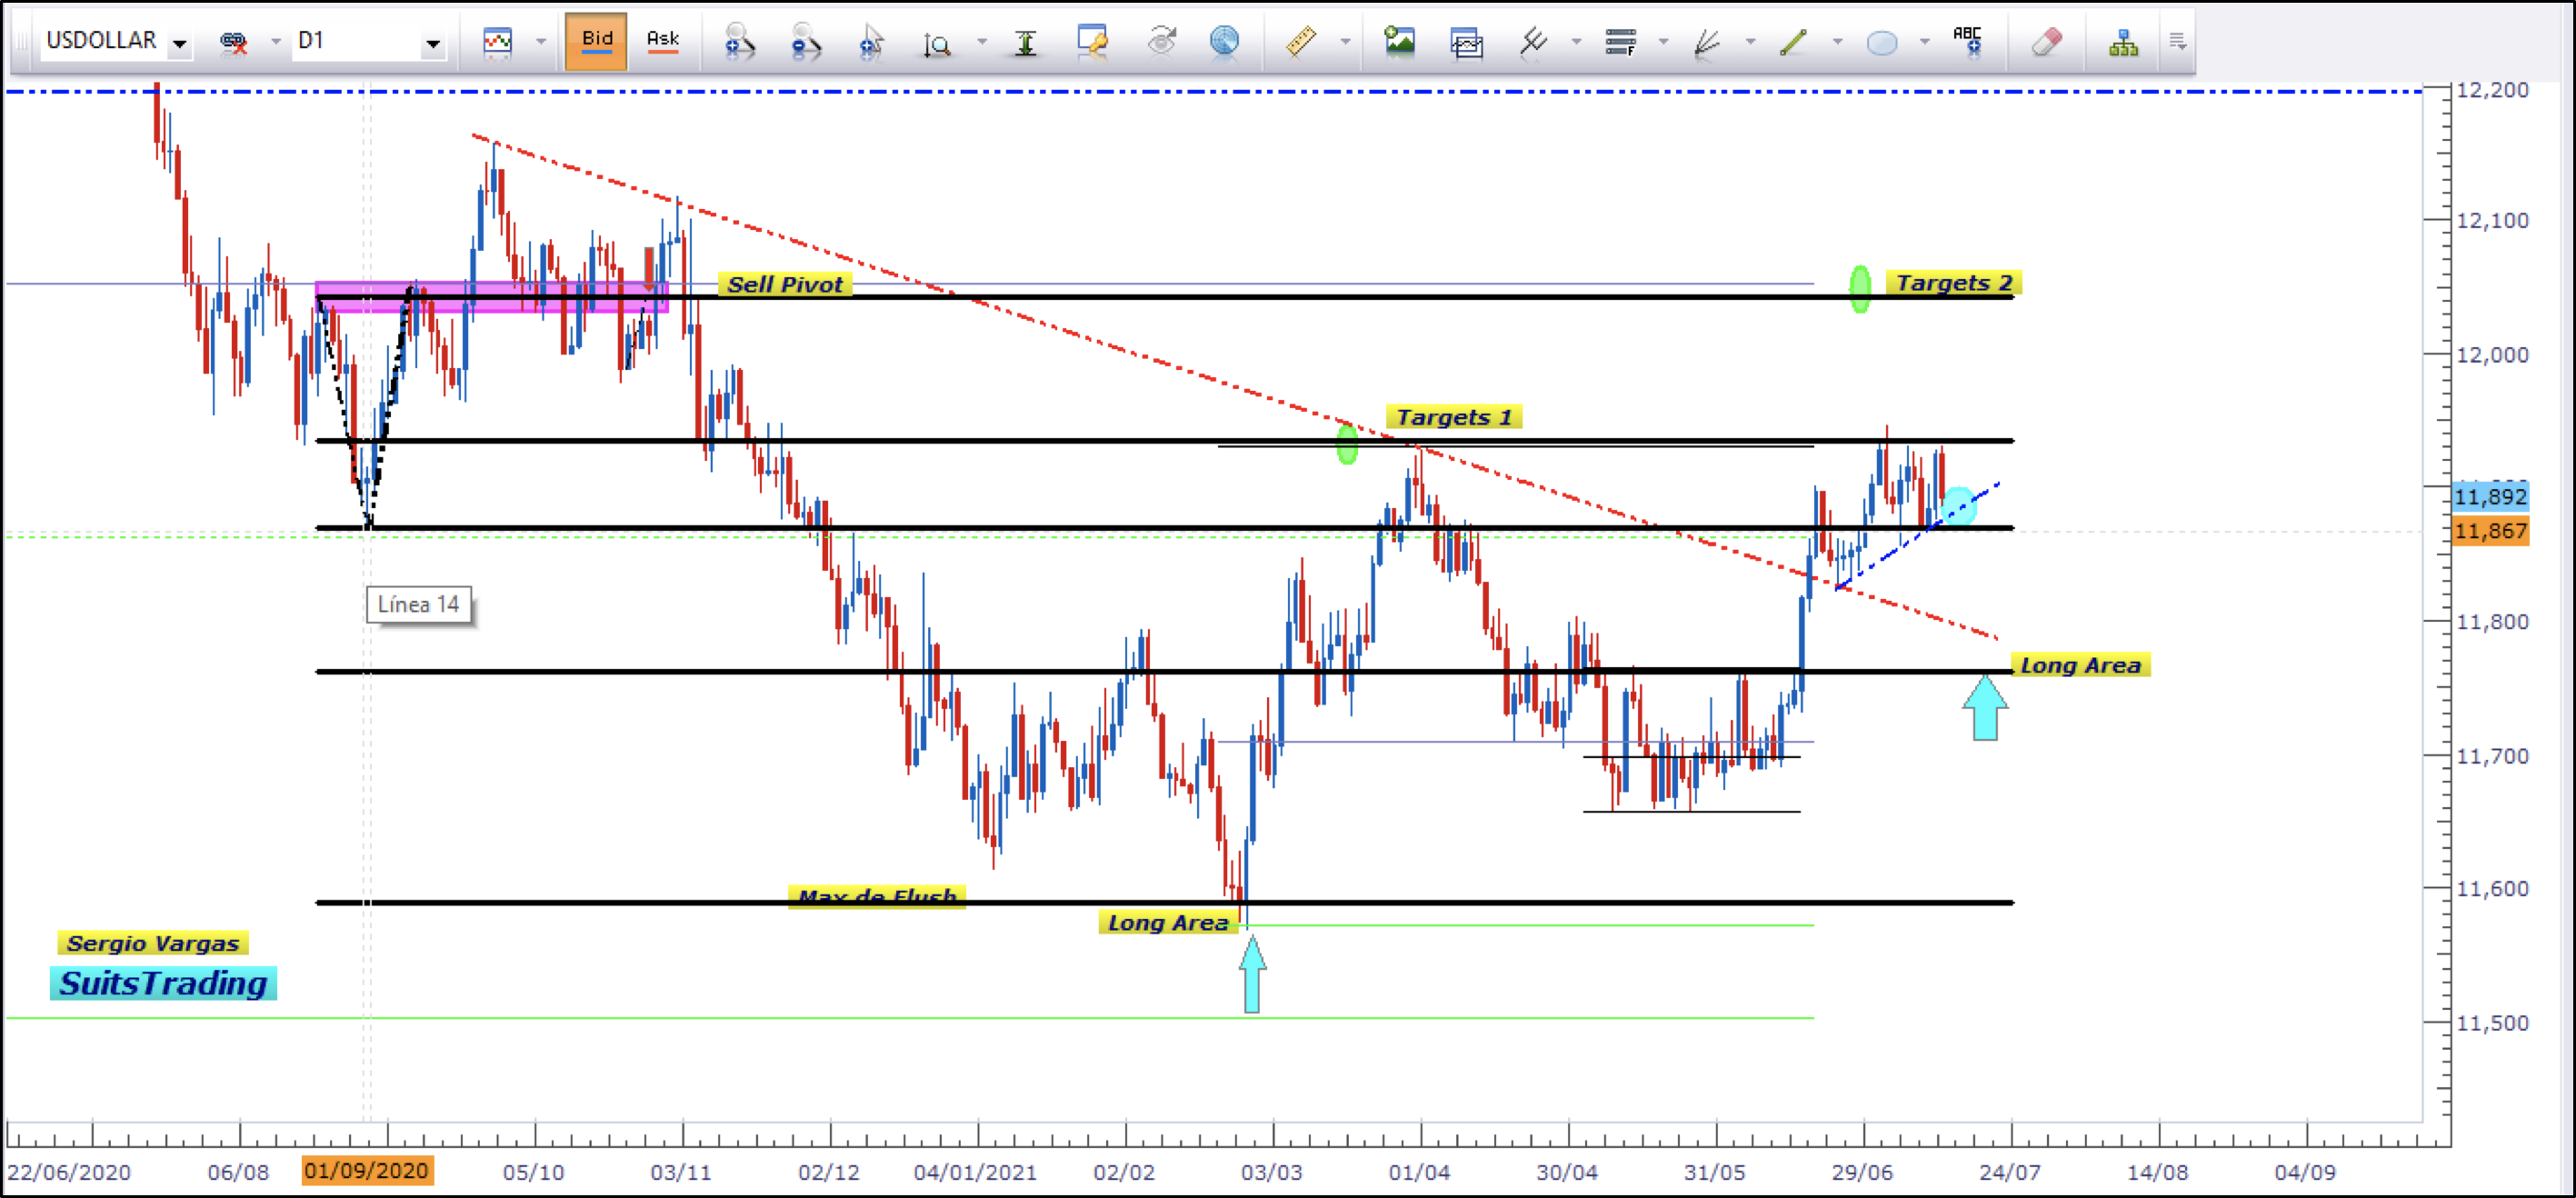This screenshot has height=1198, width=2576.
Task: Toggle the Bid price display
Action: (596, 41)
